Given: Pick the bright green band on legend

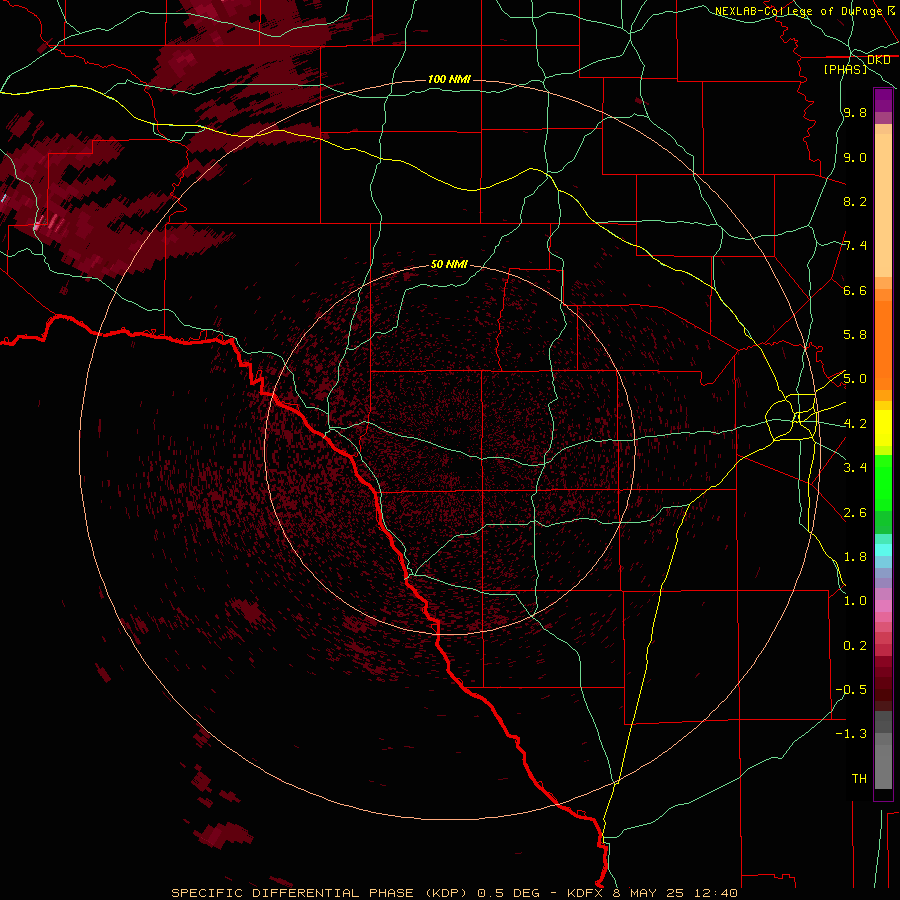Looking at the screenshot, I should (x=883, y=483).
